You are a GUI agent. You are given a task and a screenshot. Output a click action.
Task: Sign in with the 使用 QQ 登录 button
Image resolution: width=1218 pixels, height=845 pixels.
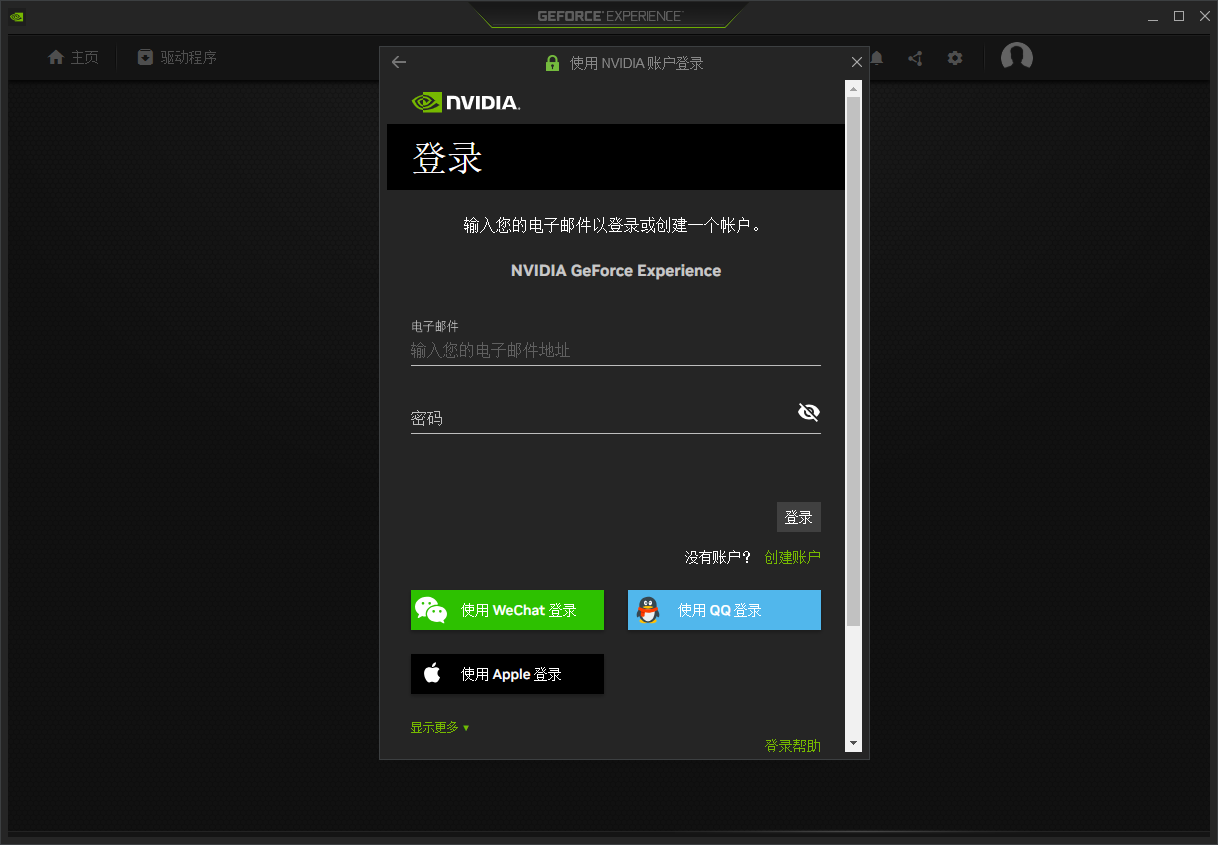point(724,610)
